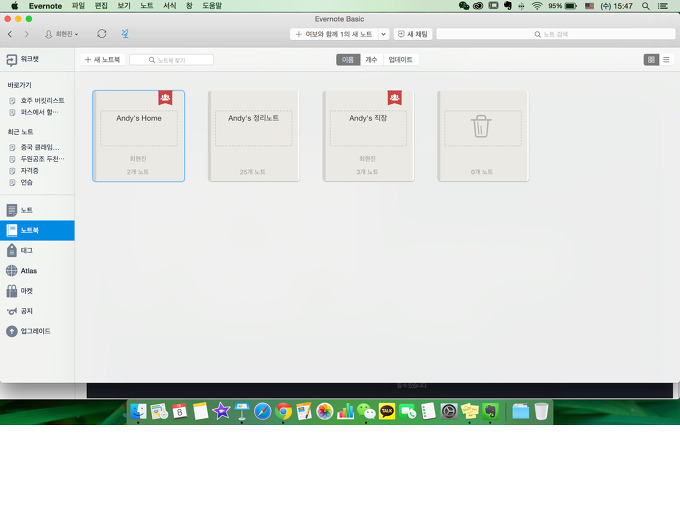The image size is (680, 510).
Task: Open recent note 두원공조 두천…
Action: [37, 159]
